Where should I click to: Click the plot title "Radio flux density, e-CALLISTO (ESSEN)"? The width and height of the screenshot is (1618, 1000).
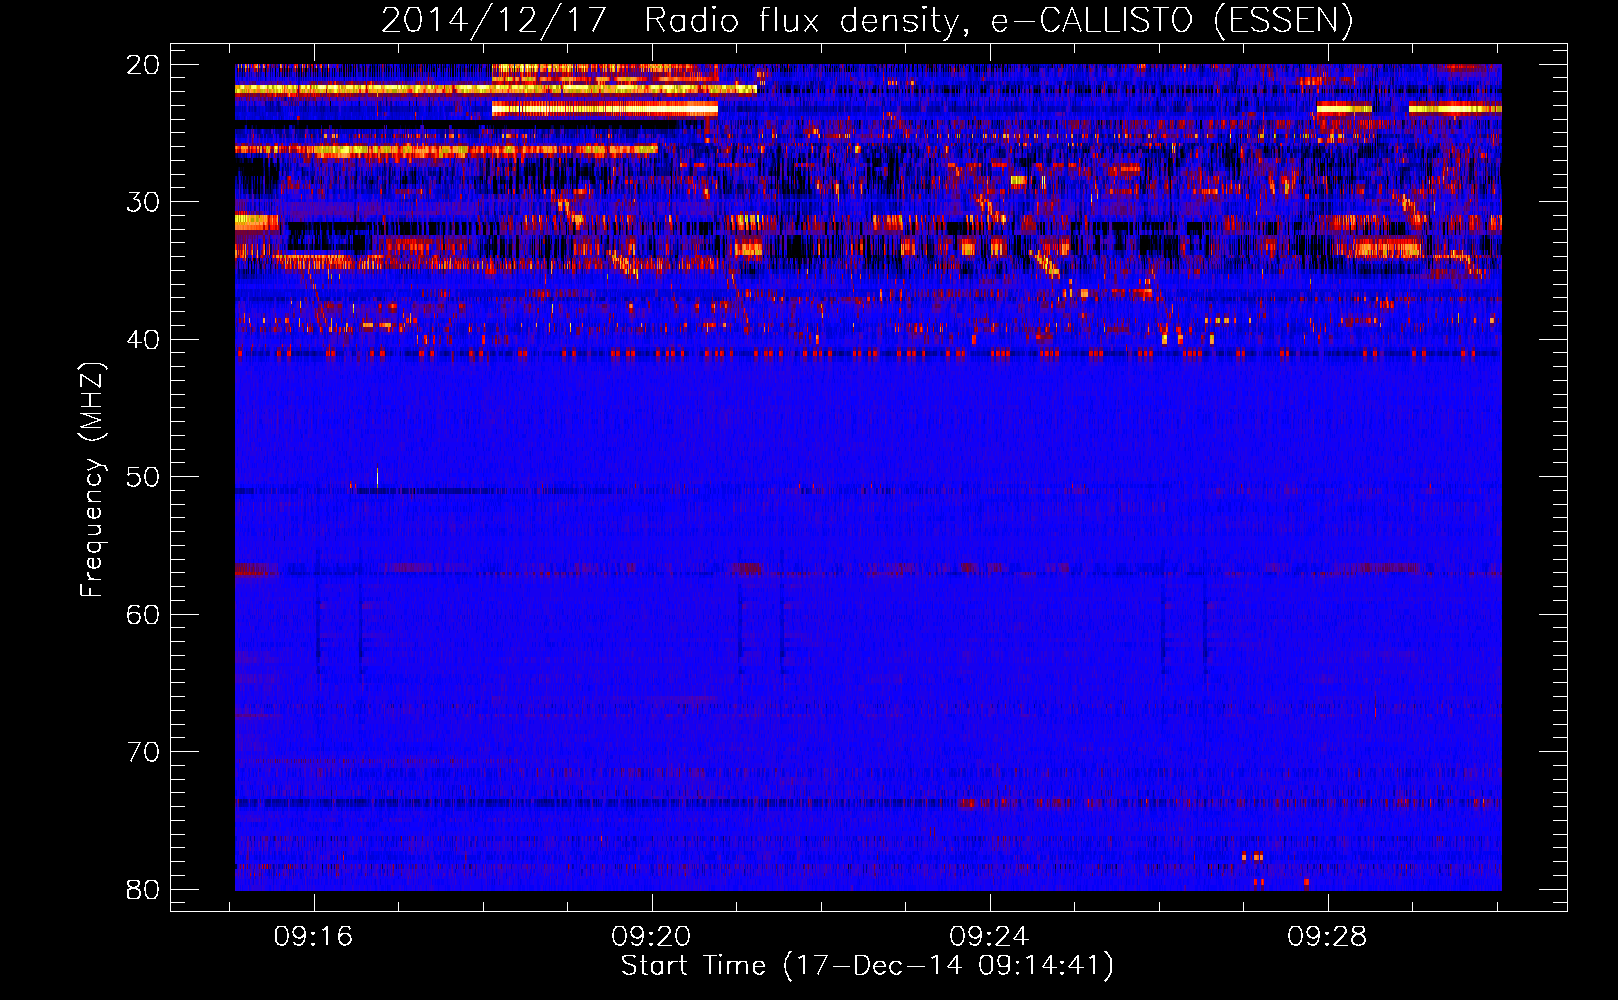click(x=998, y=20)
